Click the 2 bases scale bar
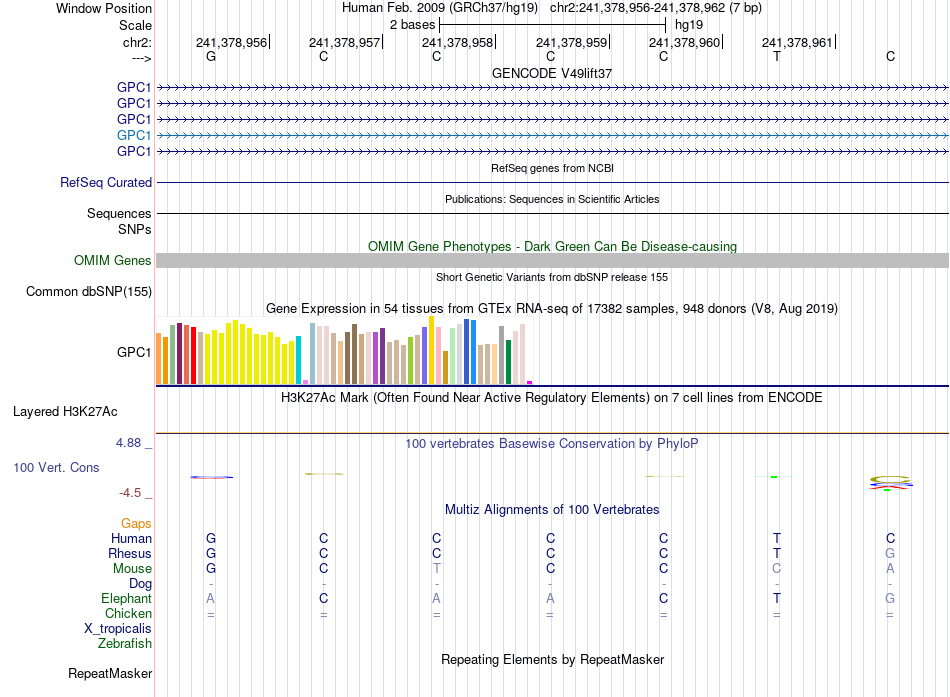The width and height of the screenshot is (950, 697). pos(553,25)
